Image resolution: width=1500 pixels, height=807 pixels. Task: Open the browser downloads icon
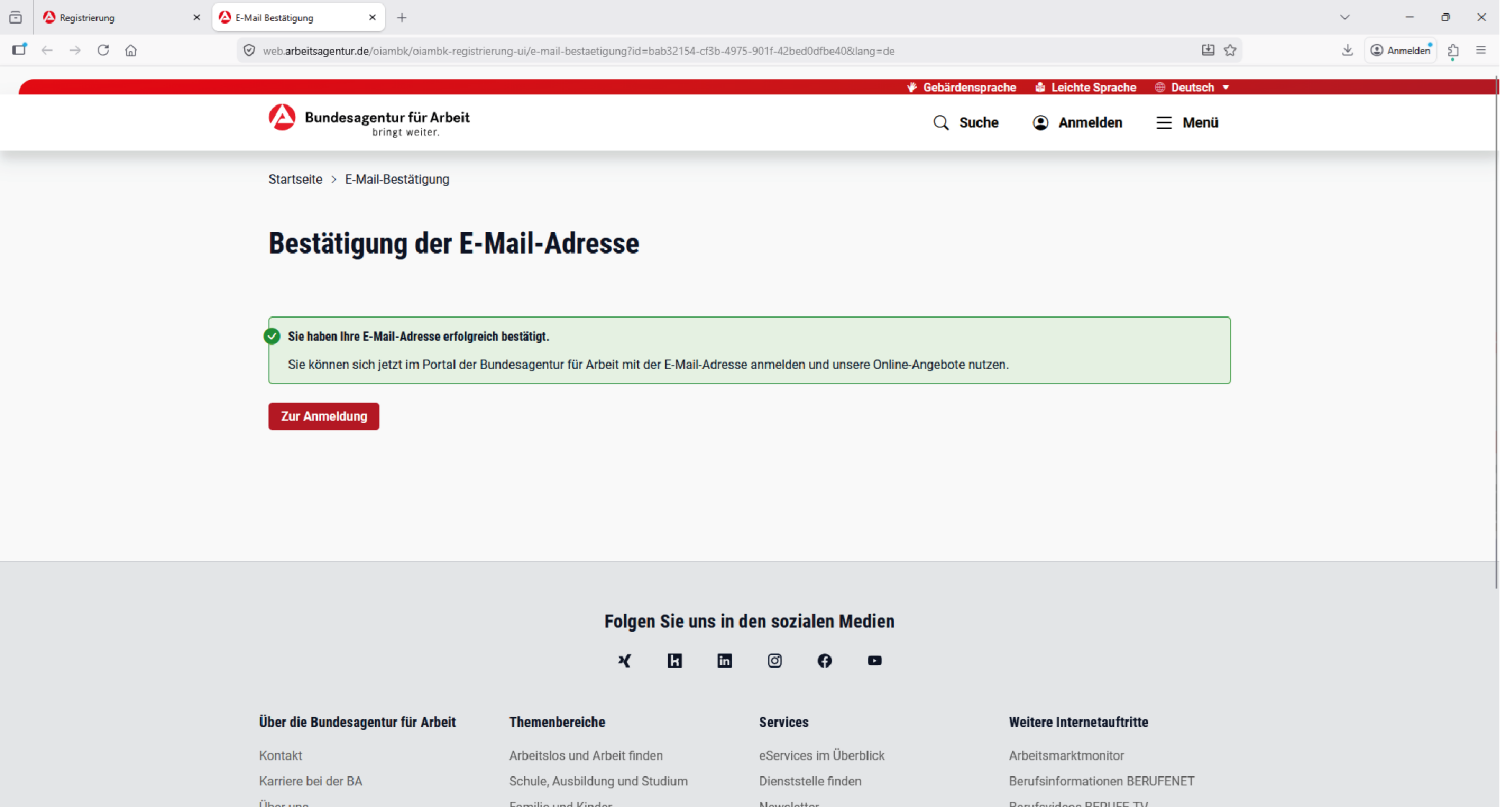tap(1347, 49)
